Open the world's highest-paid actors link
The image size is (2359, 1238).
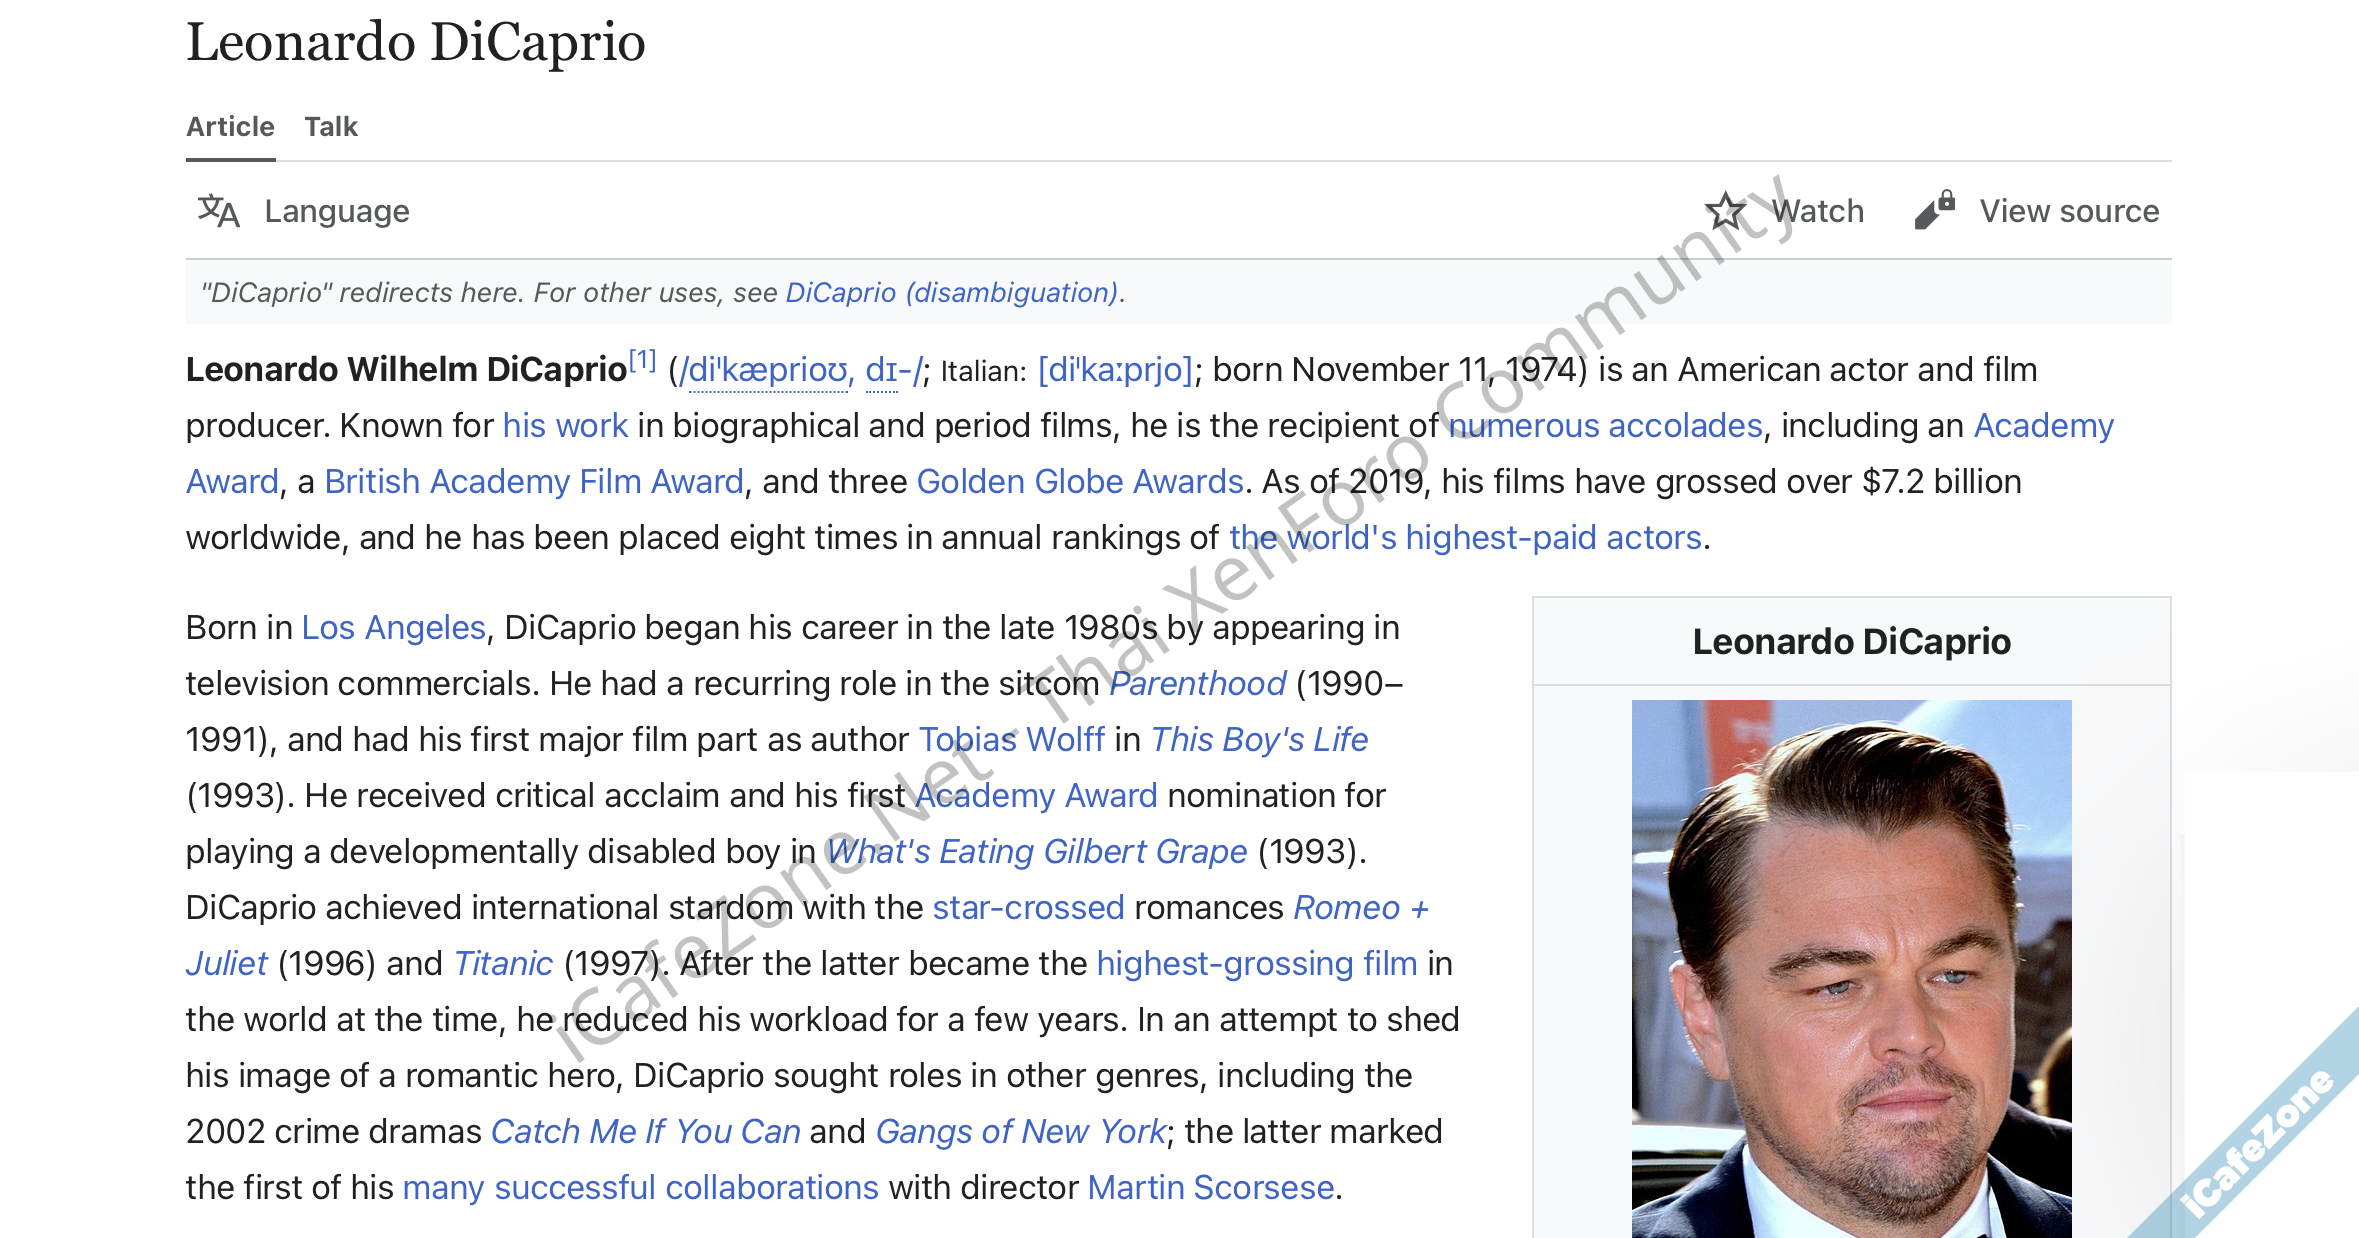coord(1466,537)
